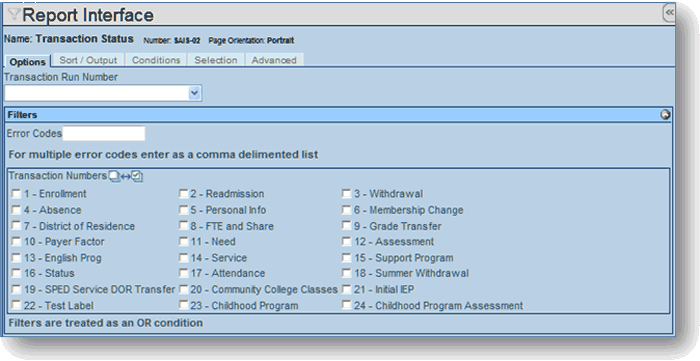Enable 7 - District of Residence
Screen dimensions: 700x361
coord(17,226)
